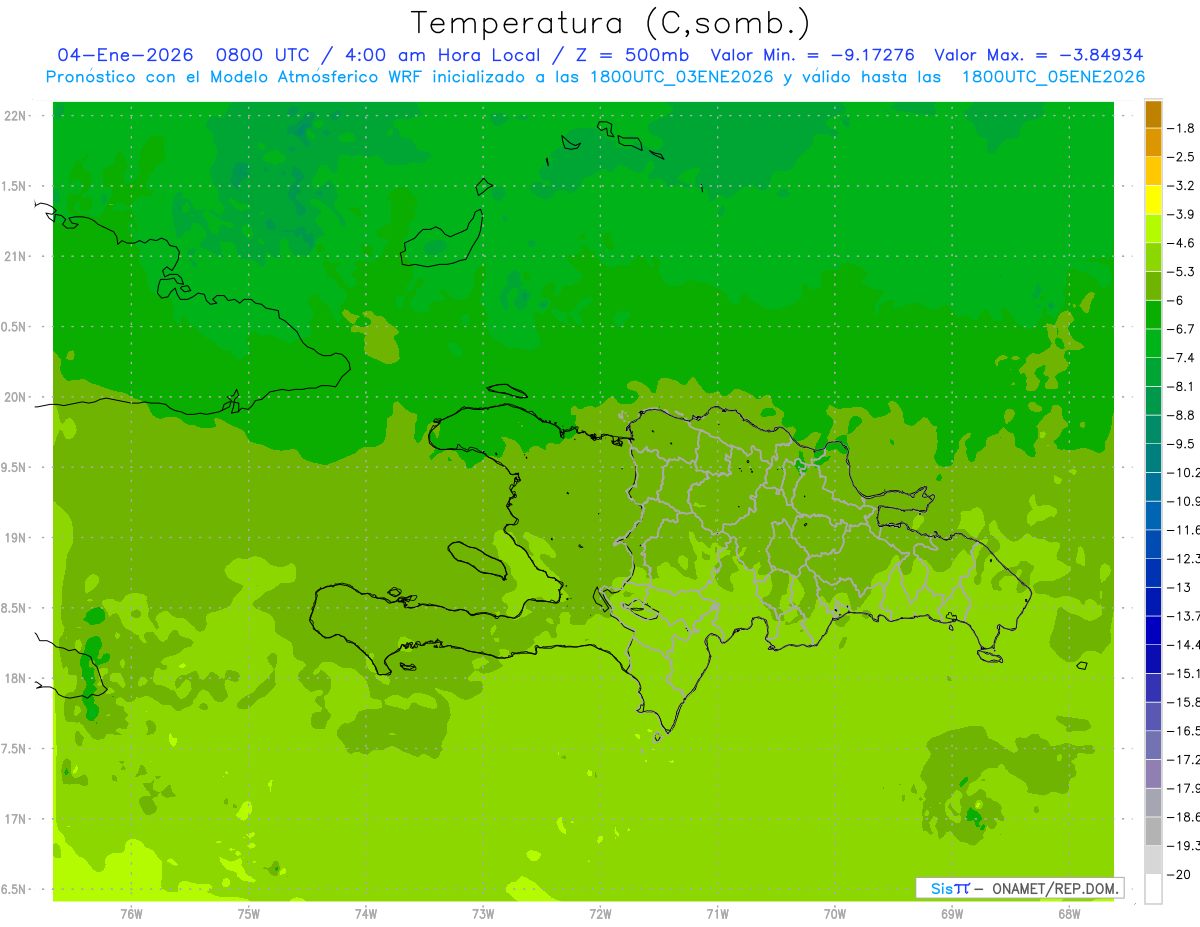This screenshot has width=1200, height=927.
Task: Click the 'ONAMET/REP.DOM.' credit label
Action: [1056, 888]
